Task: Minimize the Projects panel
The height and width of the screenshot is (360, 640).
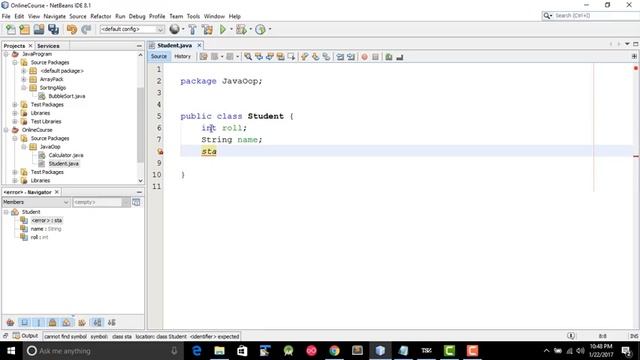Action: coord(139,46)
